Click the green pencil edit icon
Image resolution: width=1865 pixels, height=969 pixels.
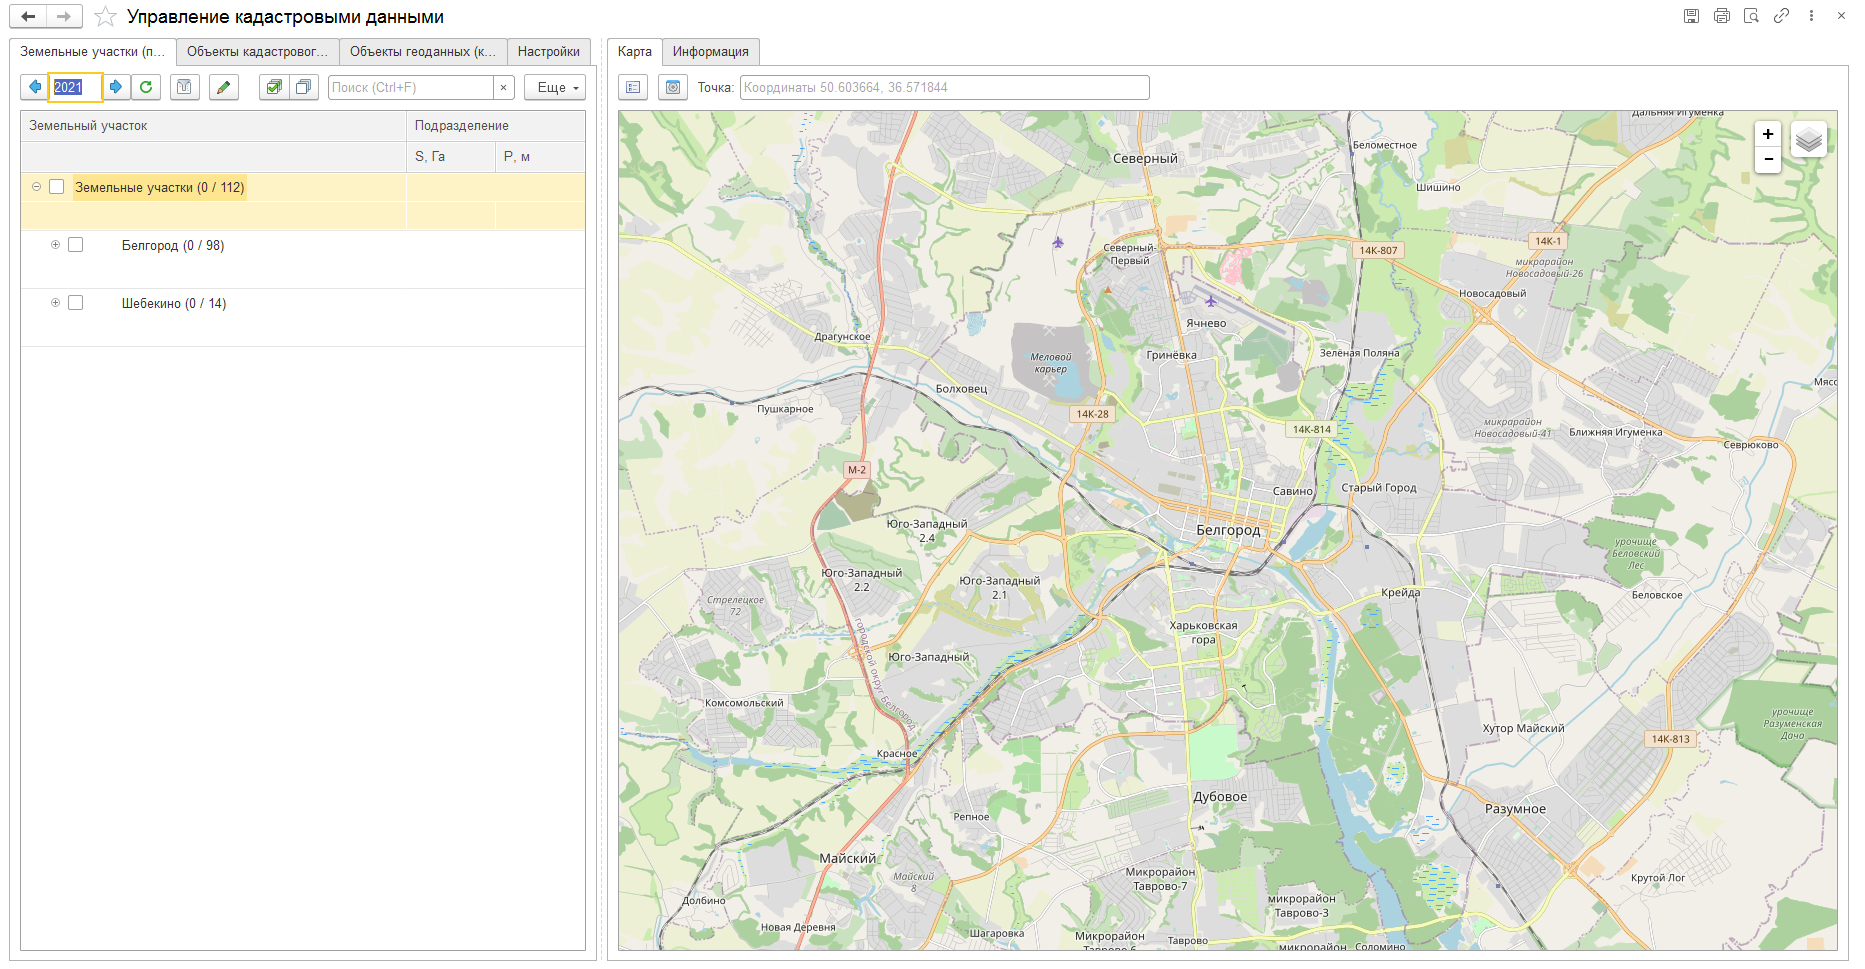pyautogui.click(x=224, y=88)
